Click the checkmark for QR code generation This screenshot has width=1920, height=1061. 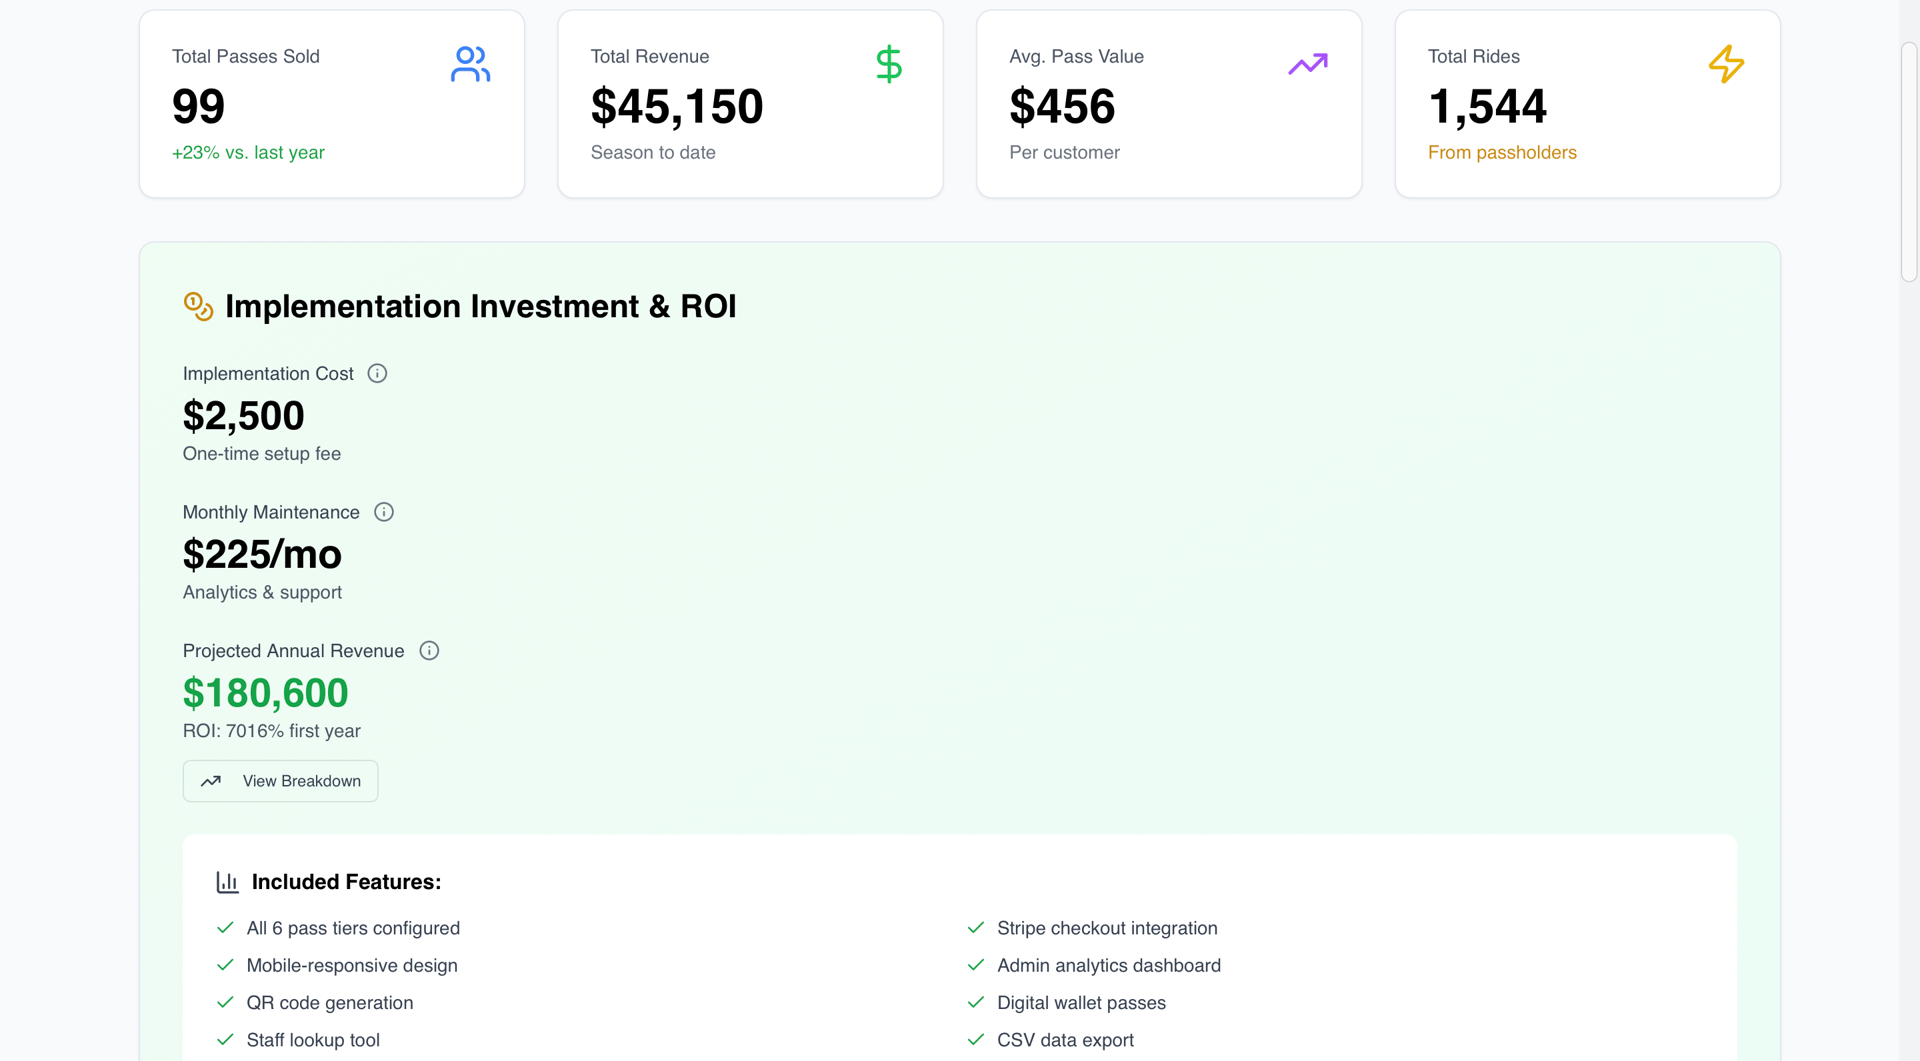[x=225, y=1002]
